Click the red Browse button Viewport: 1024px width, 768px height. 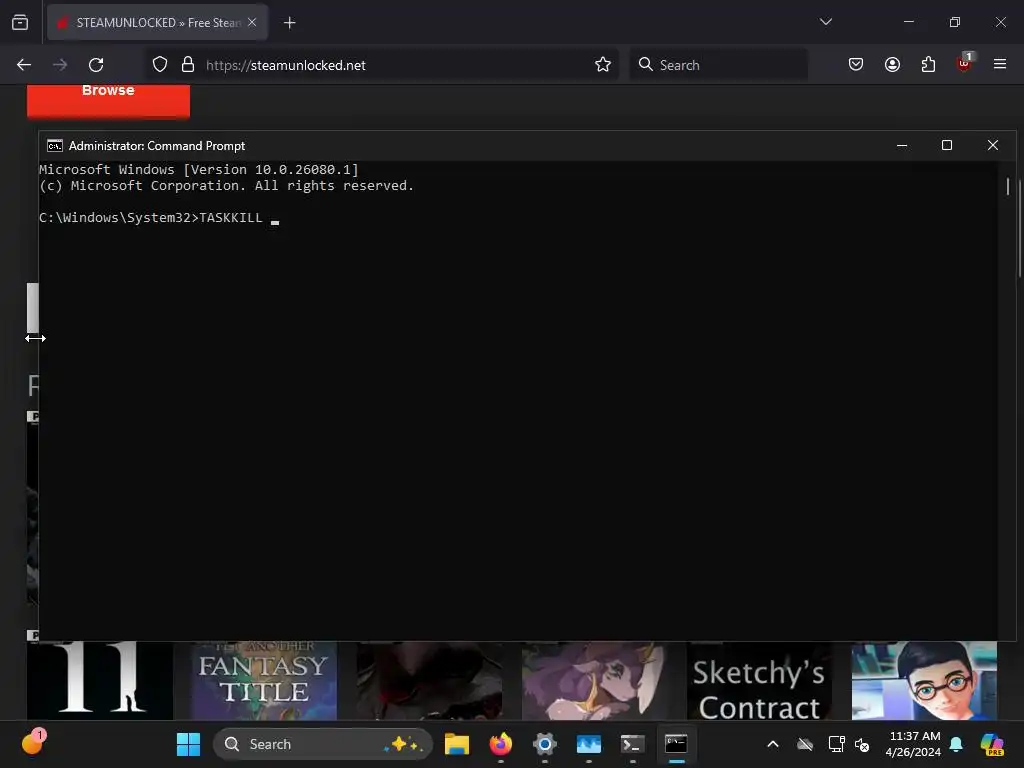tap(108, 99)
